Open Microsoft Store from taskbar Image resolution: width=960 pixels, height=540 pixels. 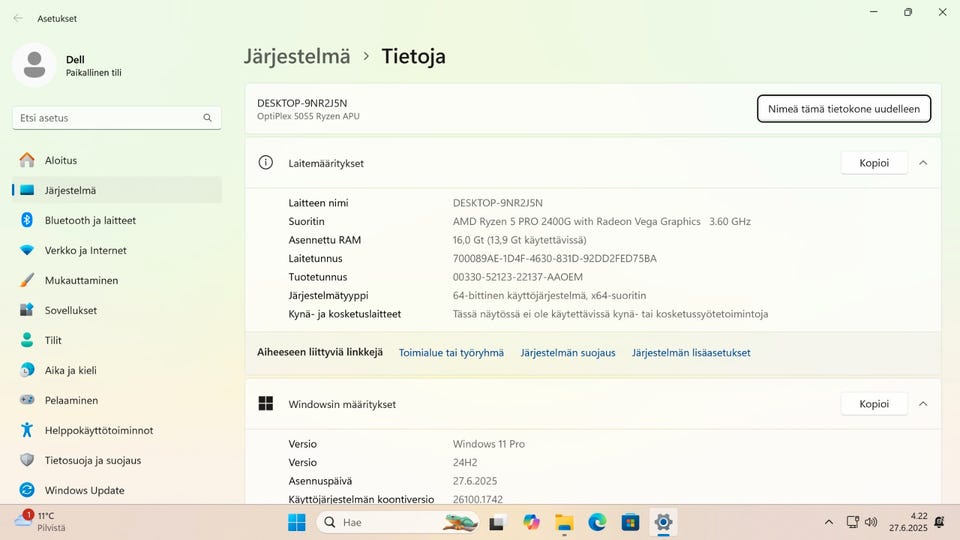[x=630, y=522]
